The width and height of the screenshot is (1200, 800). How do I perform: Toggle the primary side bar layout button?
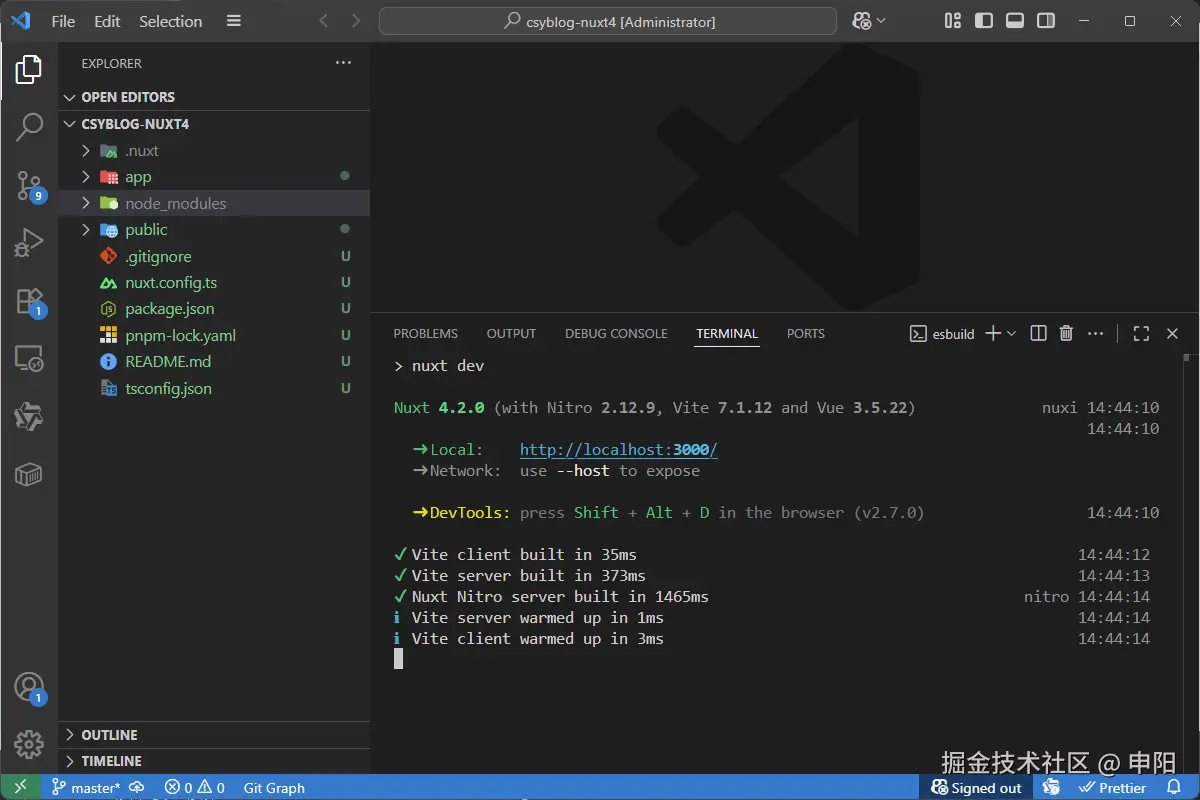pos(983,21)
